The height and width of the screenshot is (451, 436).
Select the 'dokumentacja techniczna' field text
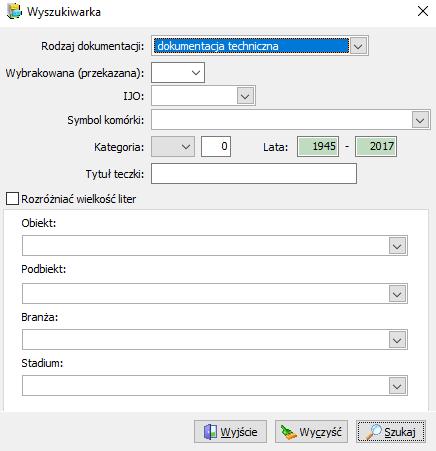pyautogui.click(x=218, y=46)
